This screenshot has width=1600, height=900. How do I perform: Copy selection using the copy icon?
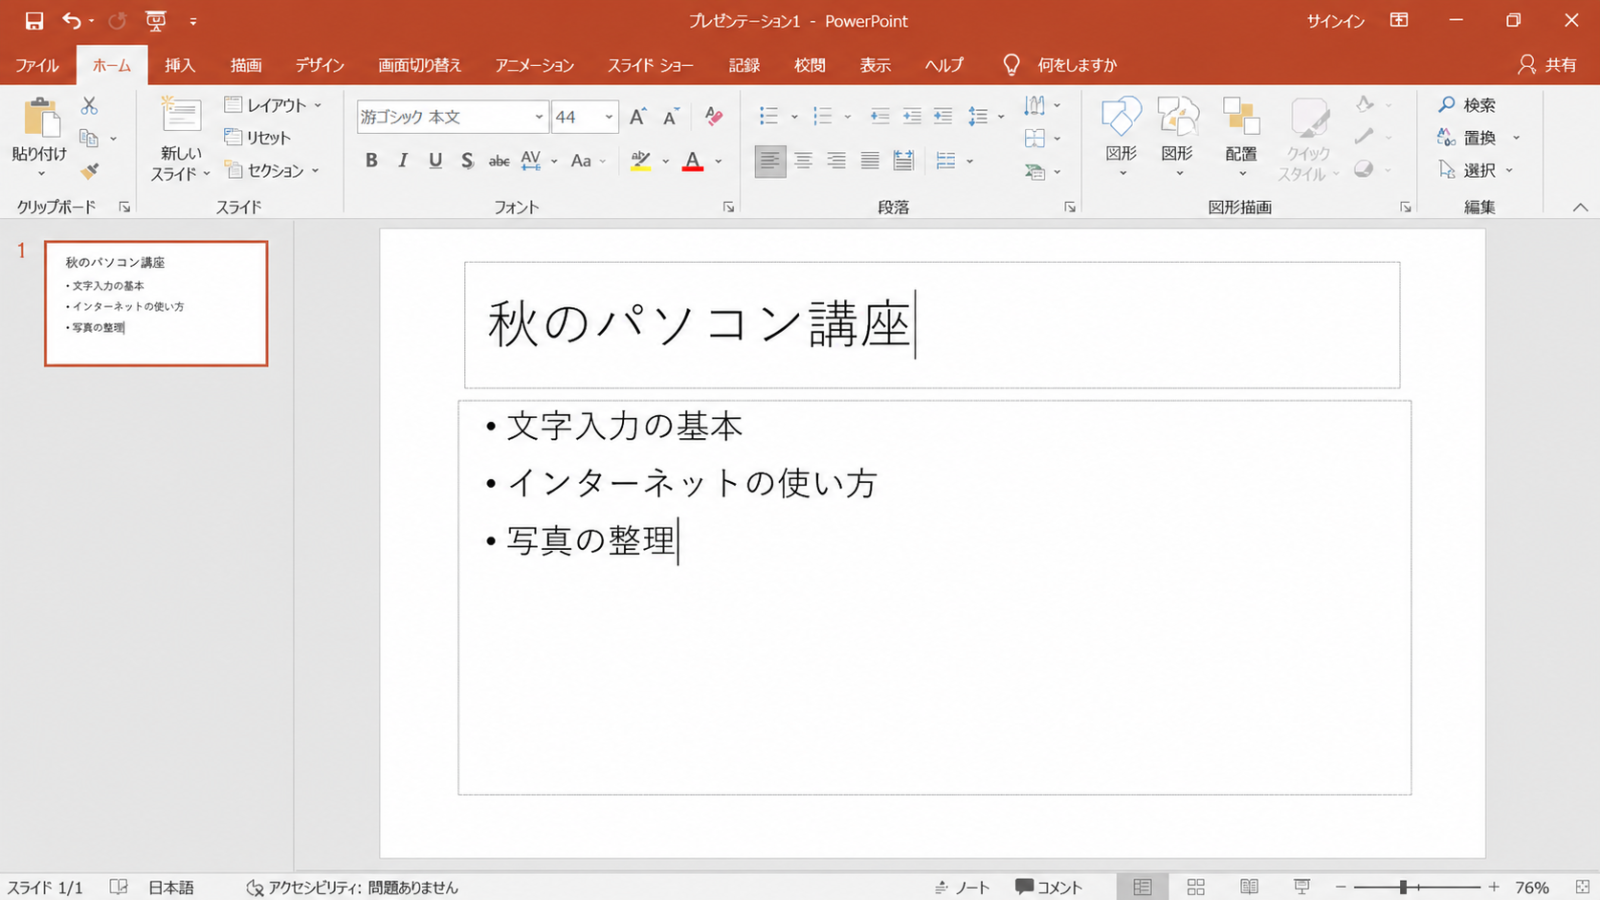89,138
